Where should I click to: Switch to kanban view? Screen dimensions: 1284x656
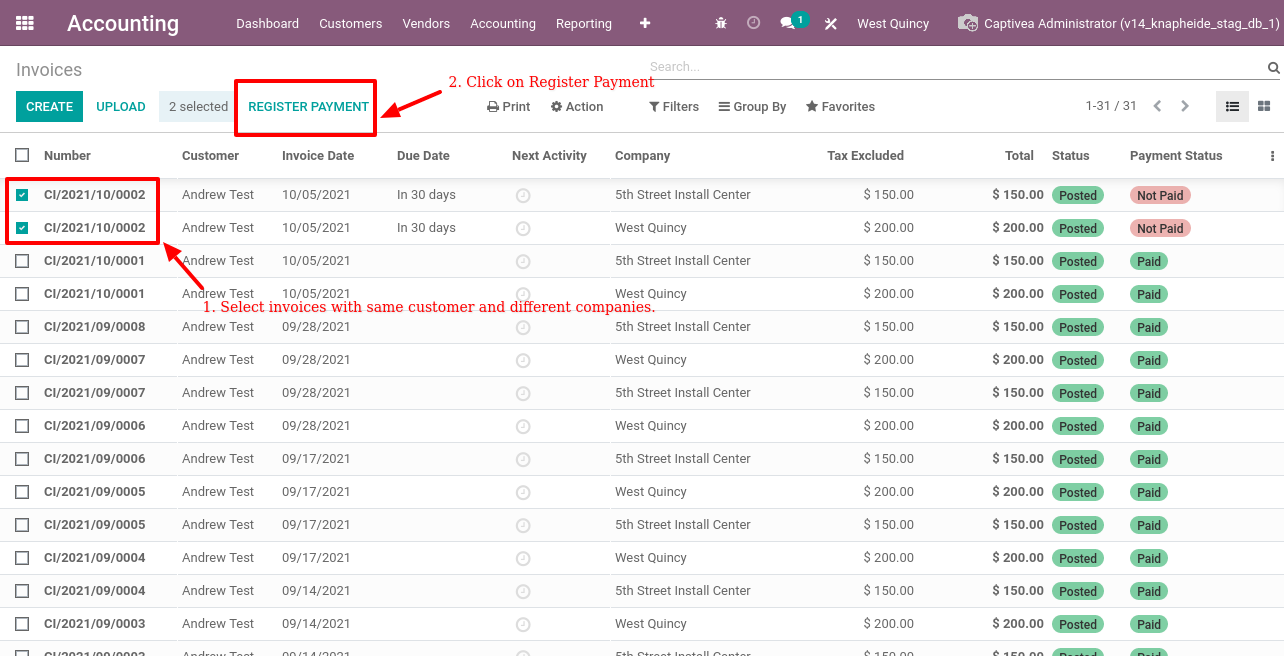tap(1264, 106)
